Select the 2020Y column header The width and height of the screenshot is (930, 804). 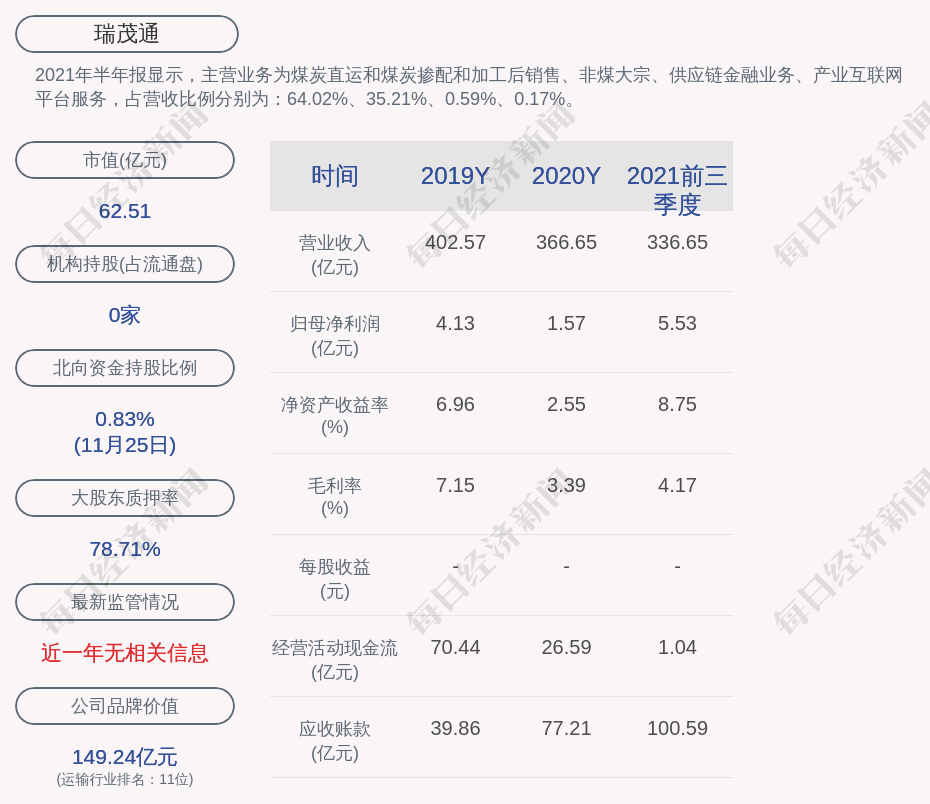click(x=566, y=176)
